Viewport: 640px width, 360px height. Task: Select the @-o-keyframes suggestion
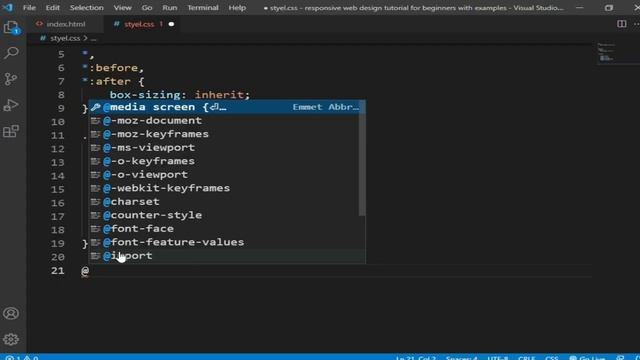[x=224, y=161]
